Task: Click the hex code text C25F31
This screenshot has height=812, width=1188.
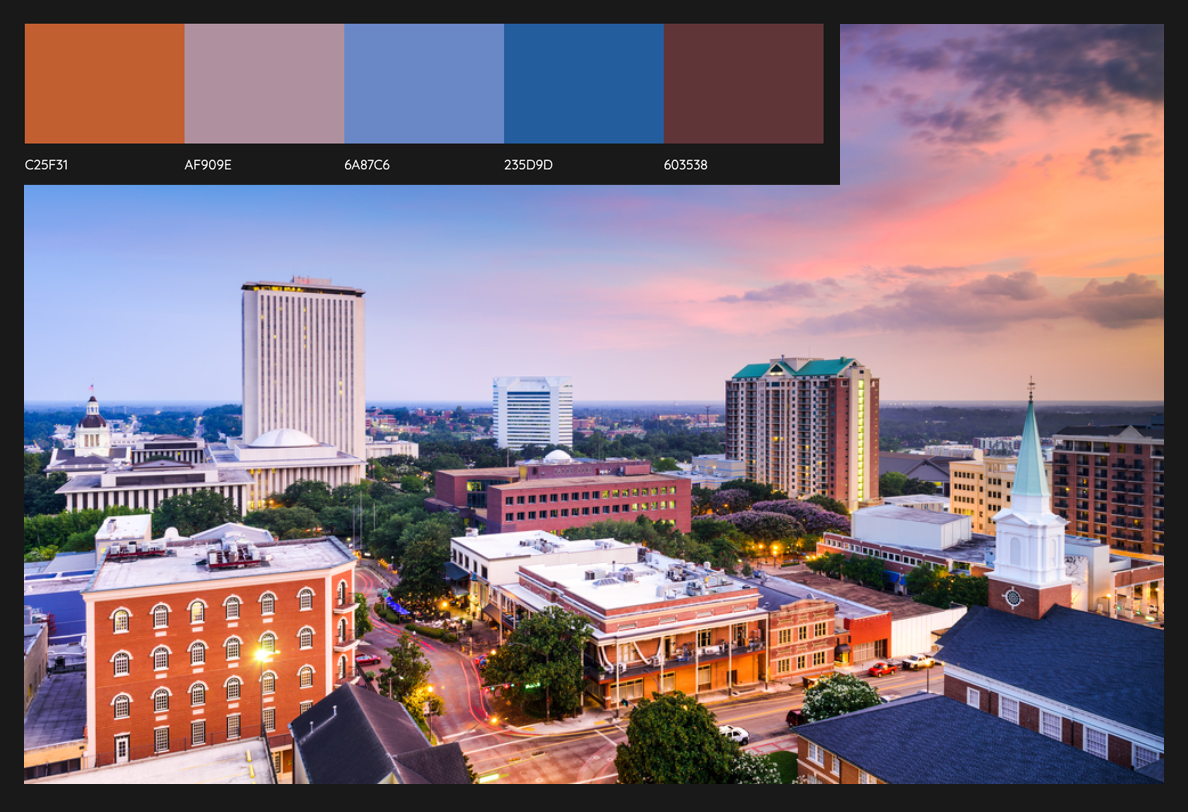Action: 46,164
